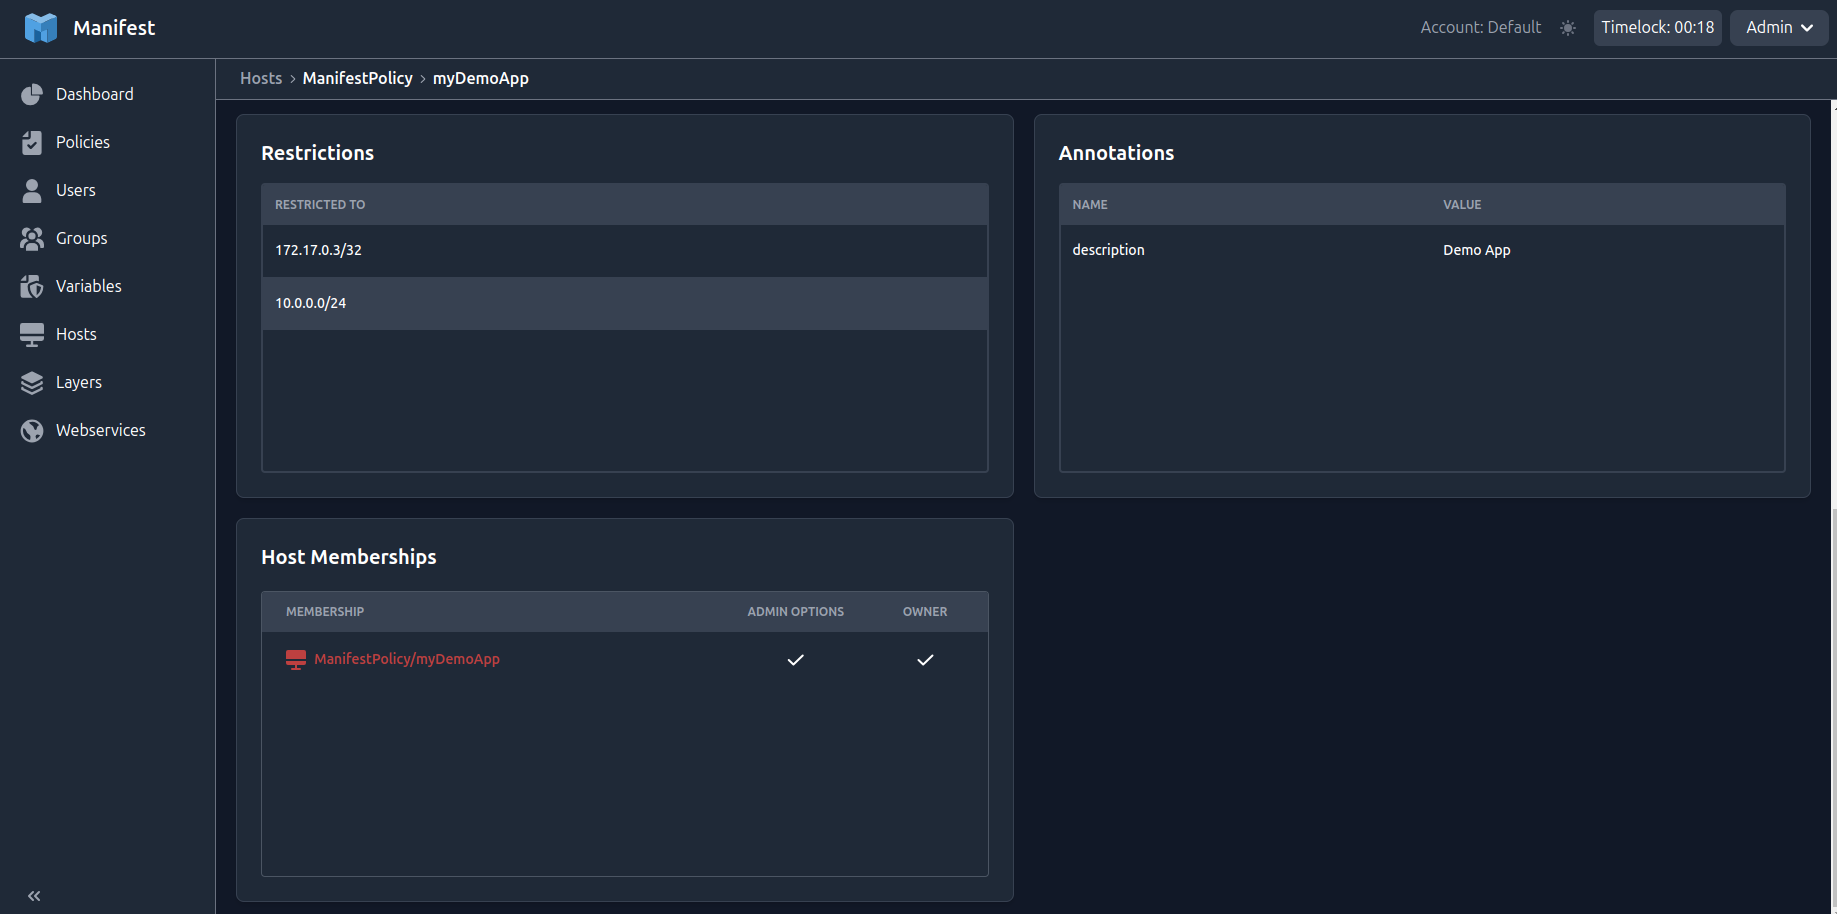
Task: Open the Admin dropdown menu
Action: click(1779, 28)
